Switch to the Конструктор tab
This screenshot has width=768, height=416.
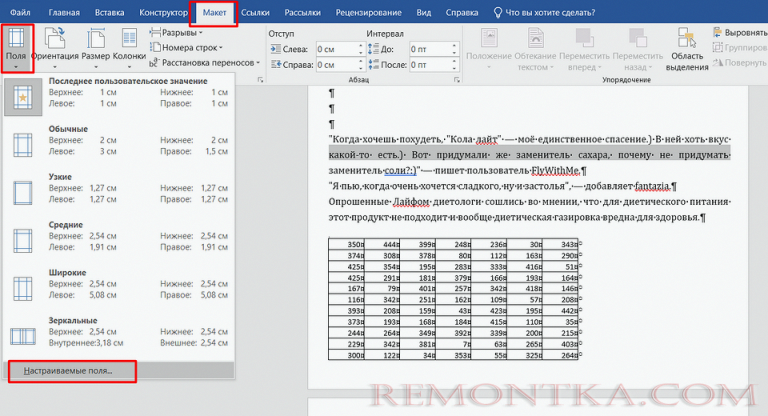click(x=163, y=12)
